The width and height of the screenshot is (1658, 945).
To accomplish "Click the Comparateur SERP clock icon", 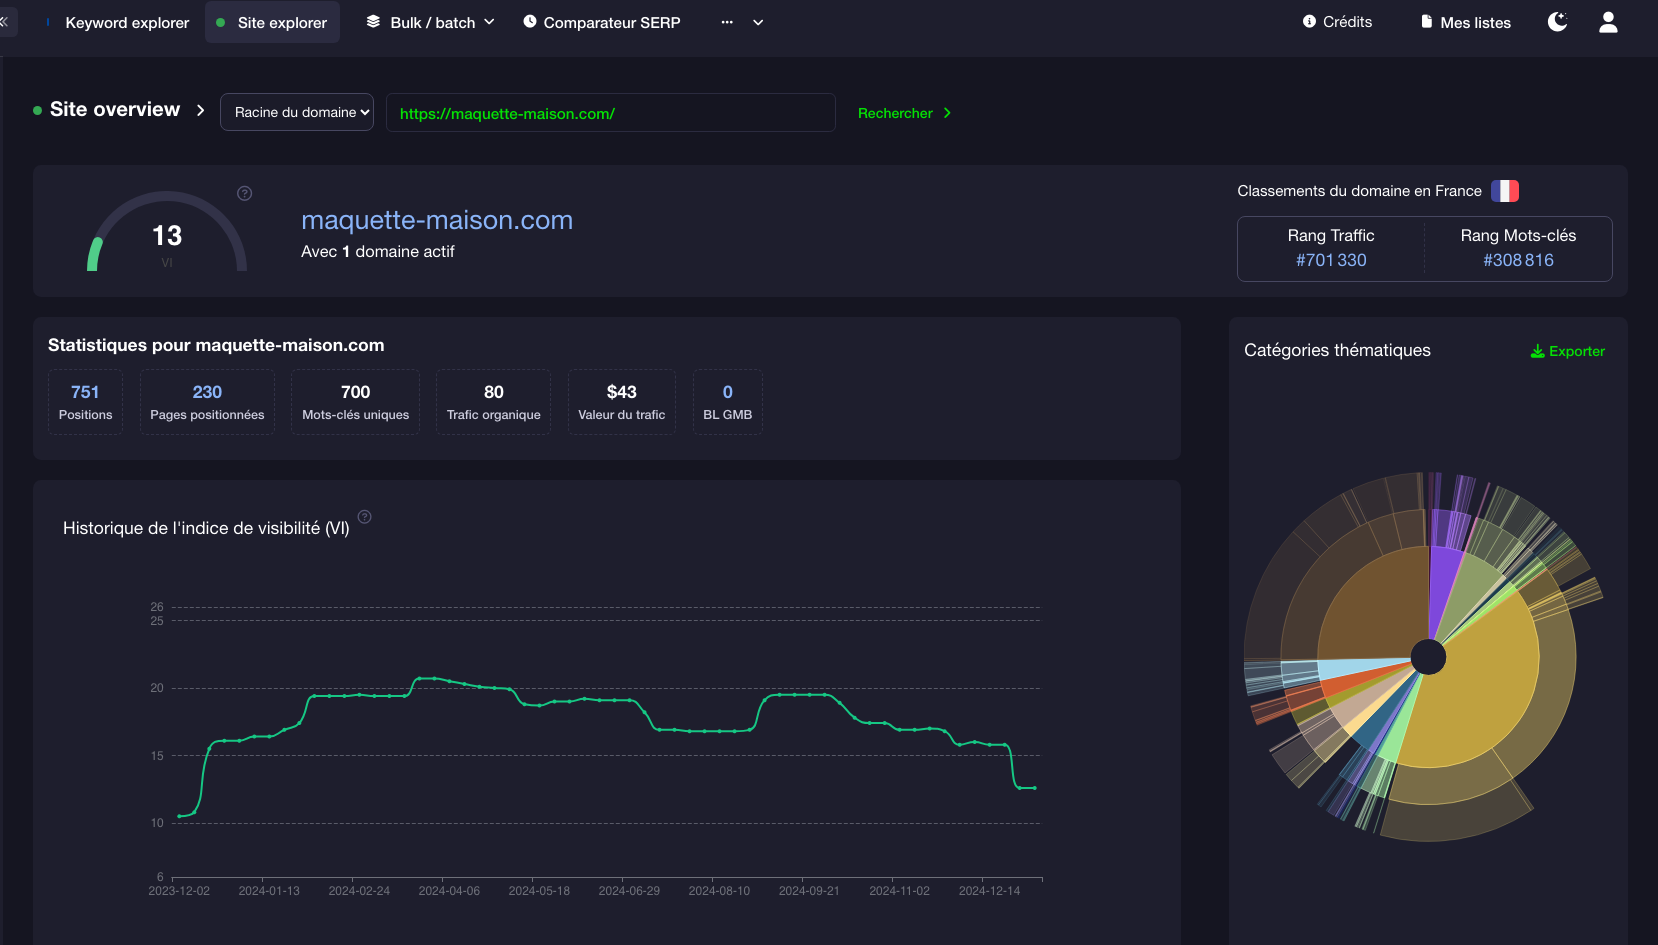I will 530,21.
